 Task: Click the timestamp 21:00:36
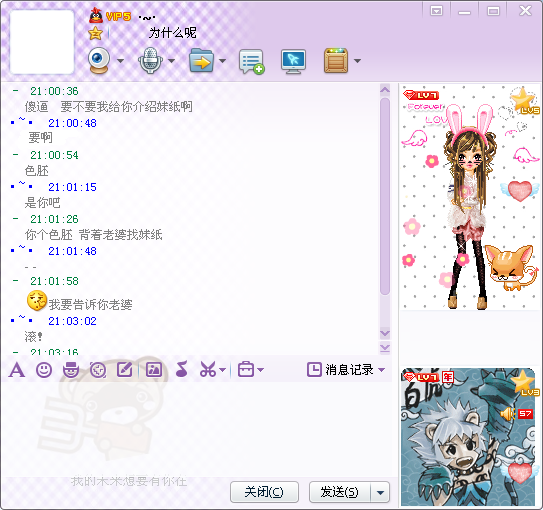54,91
